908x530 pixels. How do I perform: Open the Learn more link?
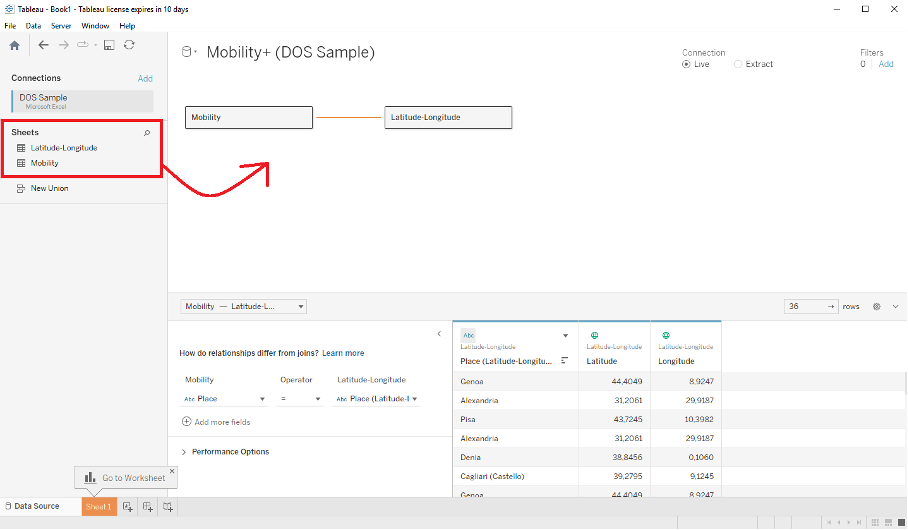click(343, 353)
